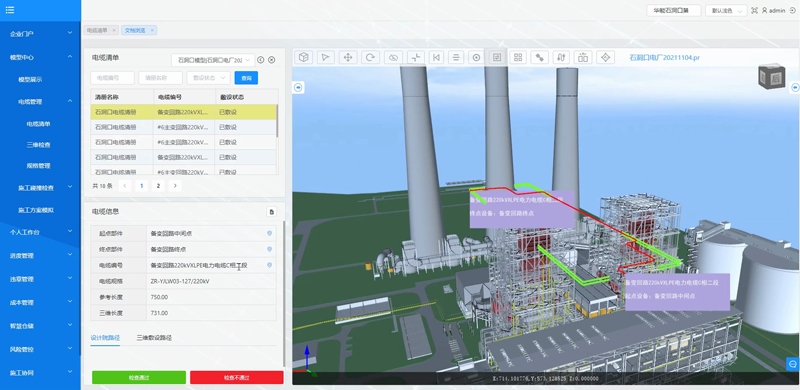Click the 华能石洞口 project button

coord(674,10)
